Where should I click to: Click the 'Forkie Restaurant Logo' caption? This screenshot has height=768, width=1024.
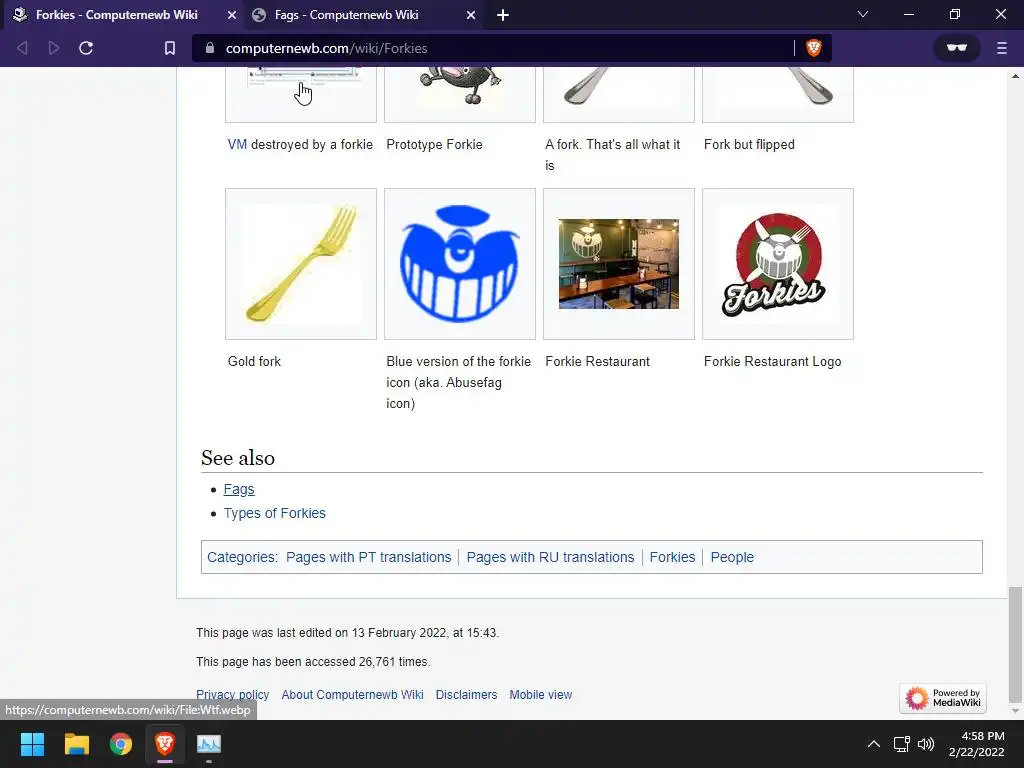tap(773, 361)
